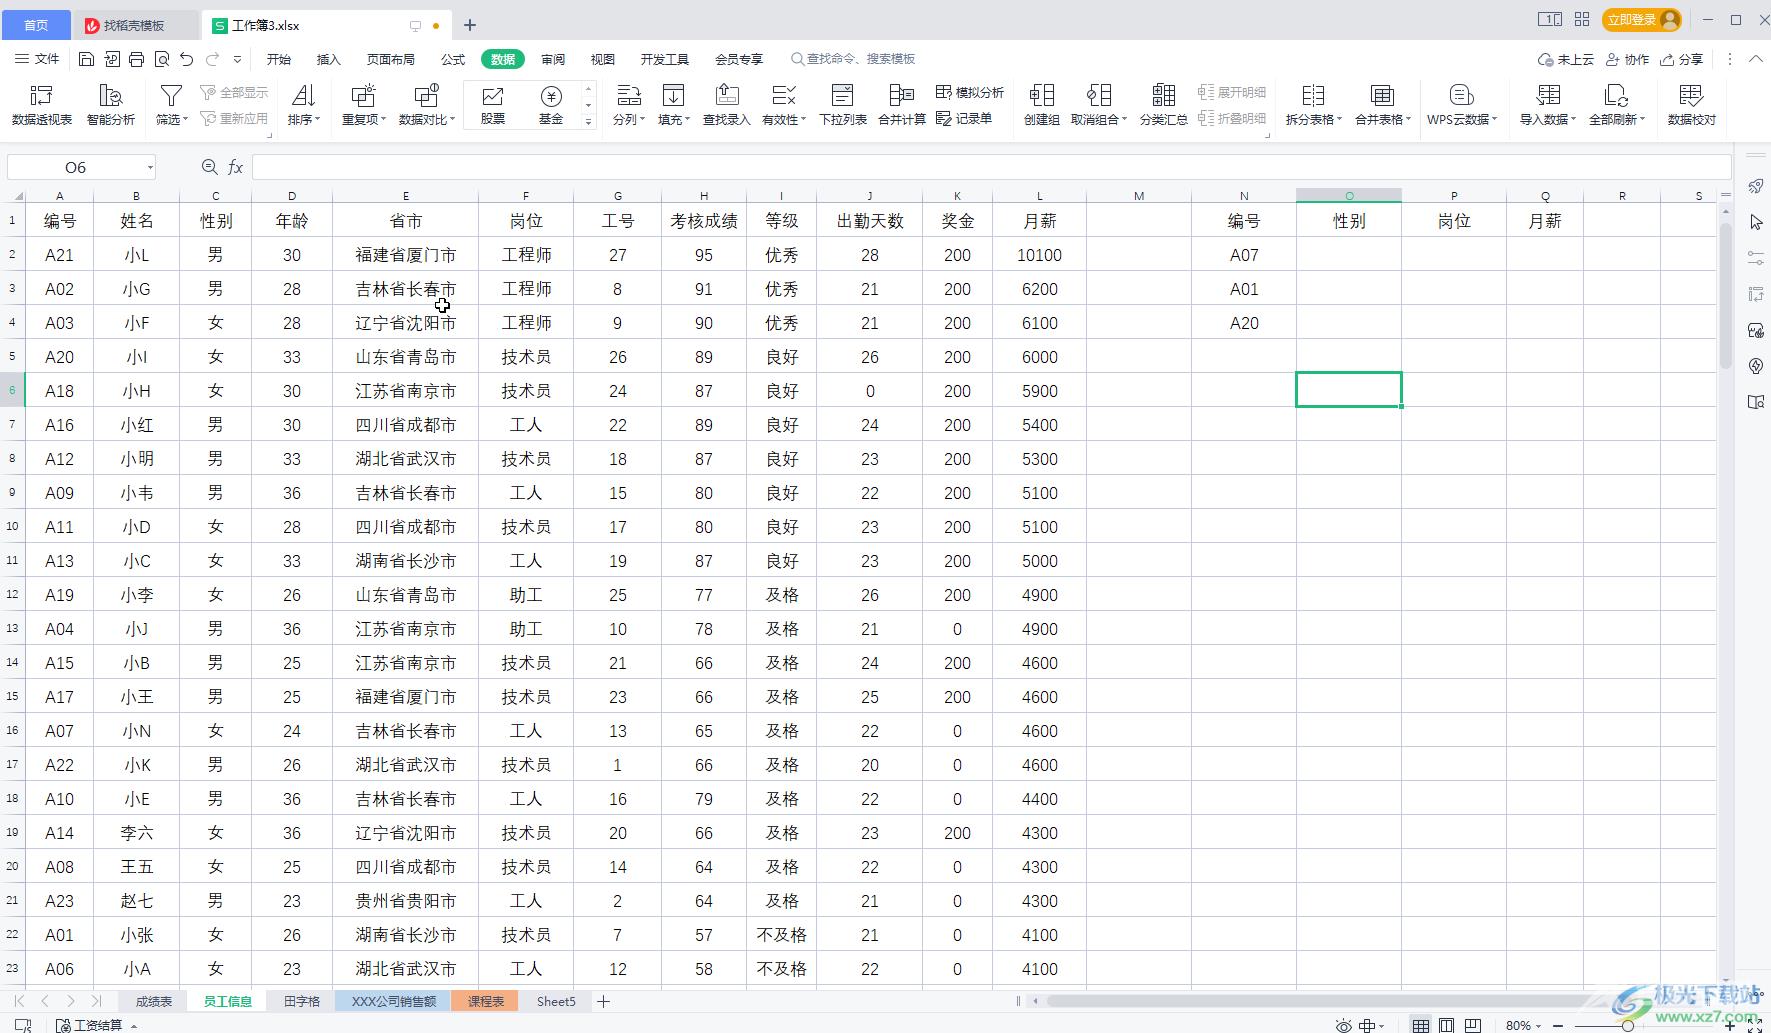Image resolution: width=1771 pixels, height=1033 pixels.
Task: Open the Name Box dropdown arrow
Action: (x=150, y=167)
